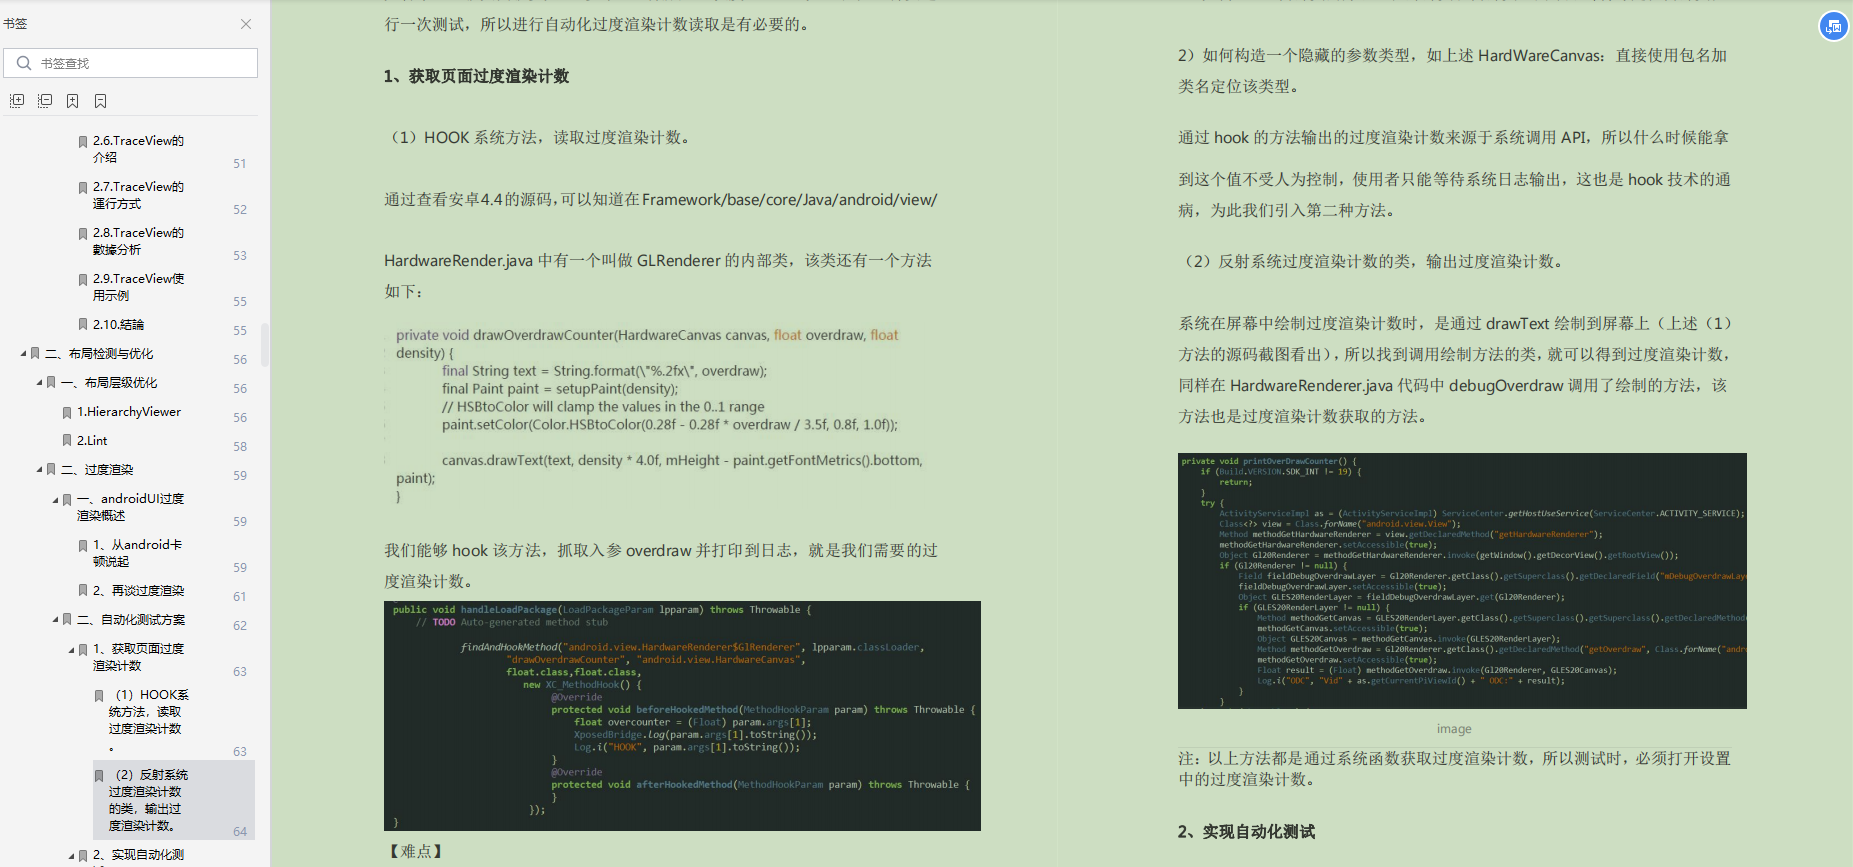Click the floating blue tool button at top right
The image size is (1853, 867).
1833,26
